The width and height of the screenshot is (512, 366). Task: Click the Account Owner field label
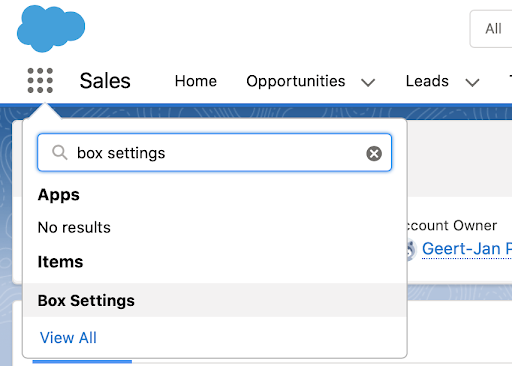pyautogui.click(x=451, y=226)
